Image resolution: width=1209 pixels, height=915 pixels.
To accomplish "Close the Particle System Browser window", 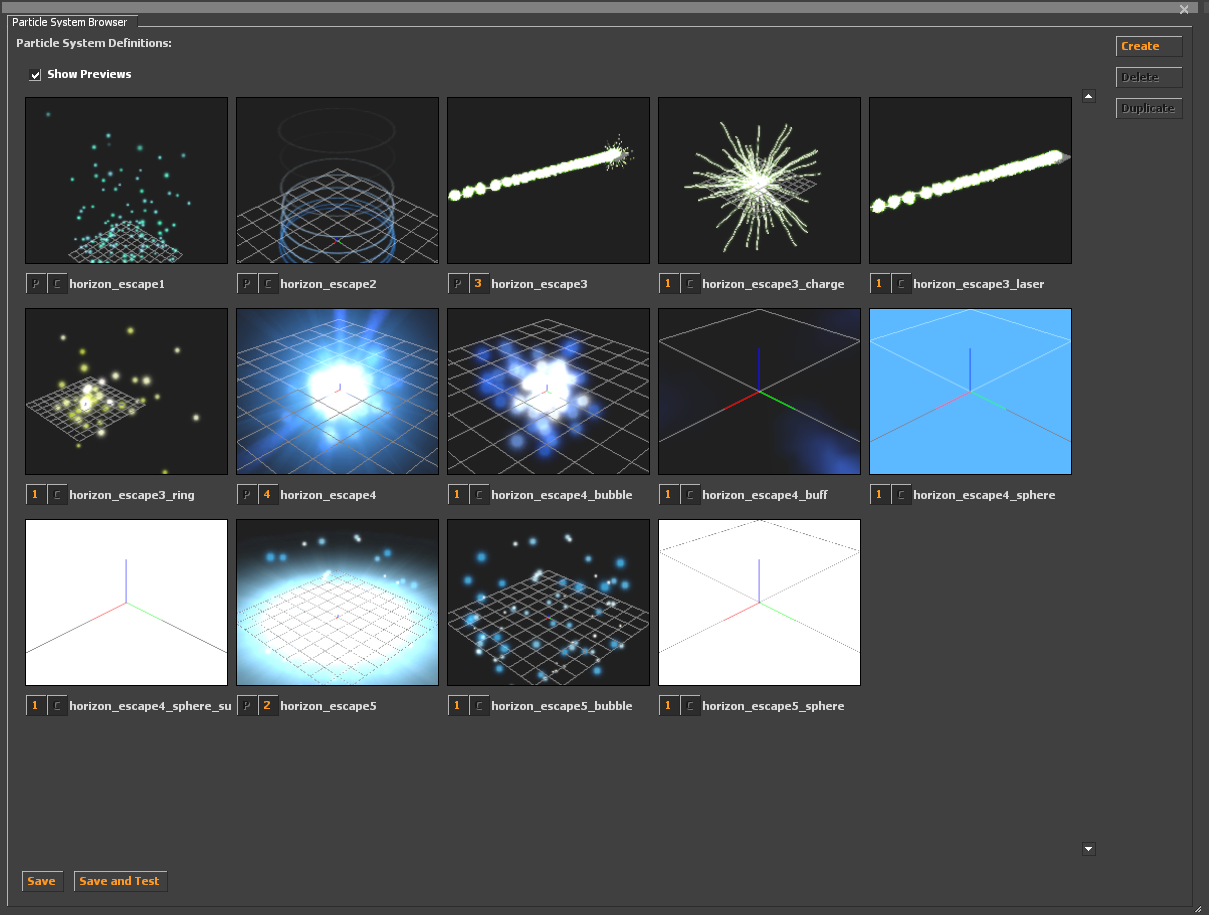I will 1184,9.
